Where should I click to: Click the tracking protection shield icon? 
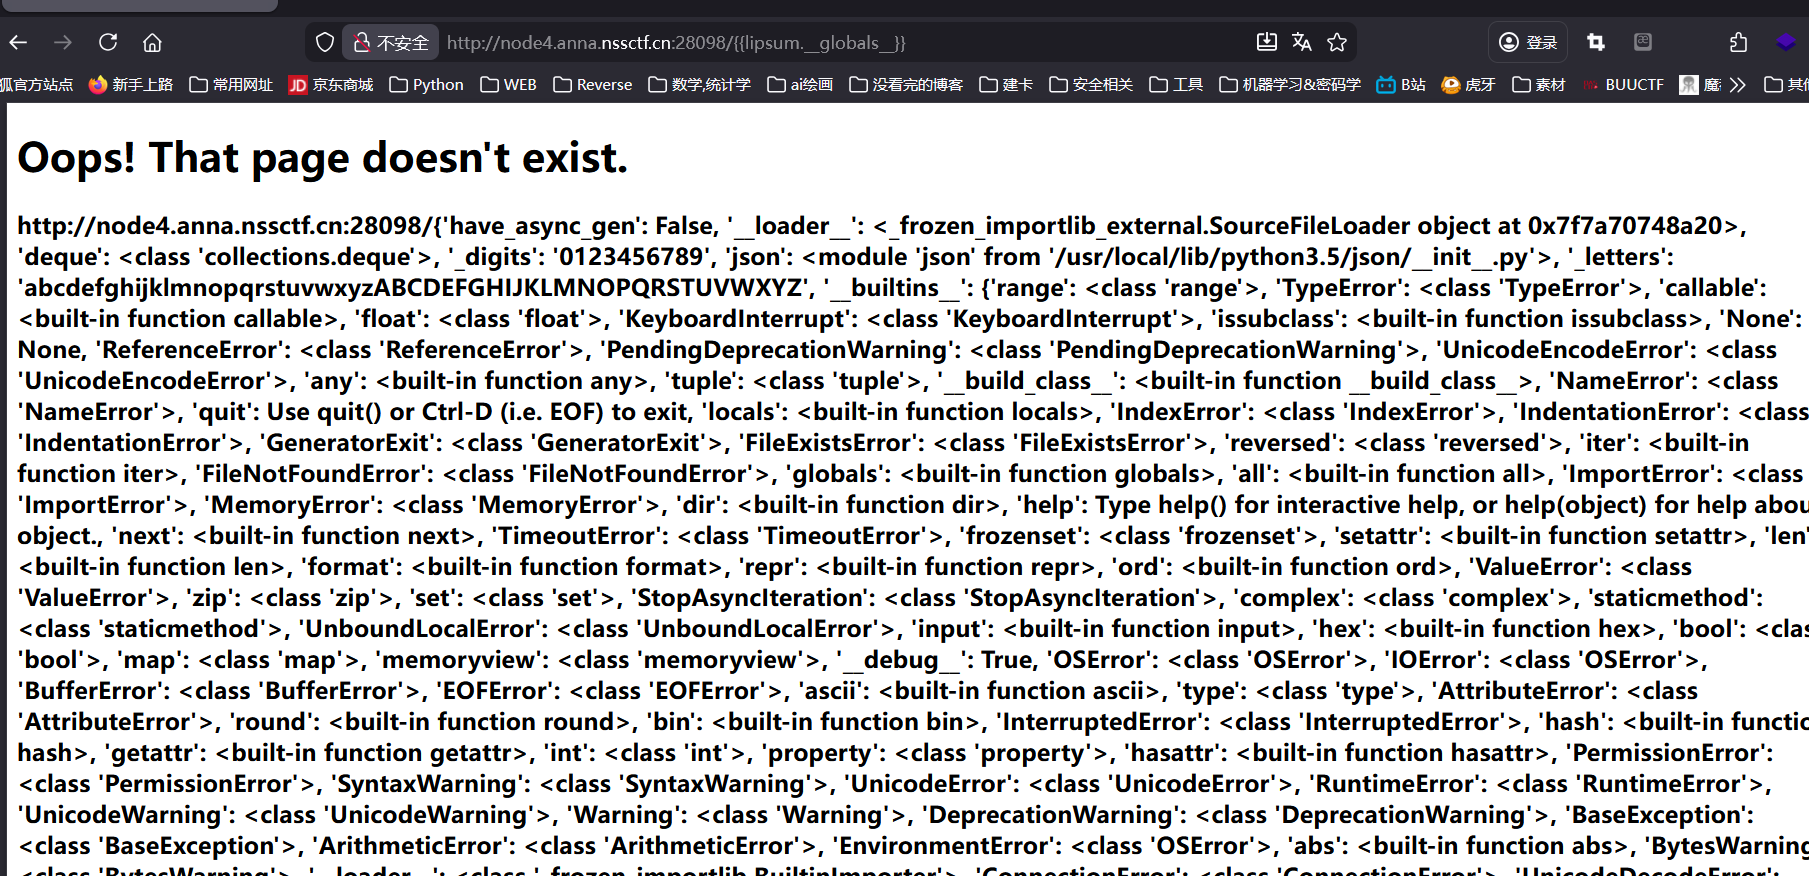[x=324, y=42]
